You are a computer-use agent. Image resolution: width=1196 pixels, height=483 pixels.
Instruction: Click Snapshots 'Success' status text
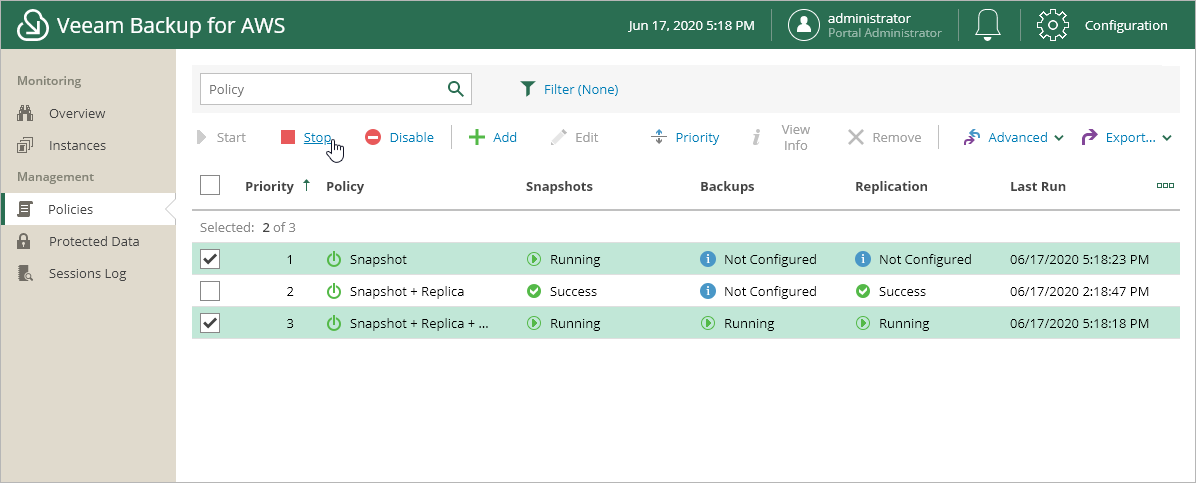[x=574, y=291]
